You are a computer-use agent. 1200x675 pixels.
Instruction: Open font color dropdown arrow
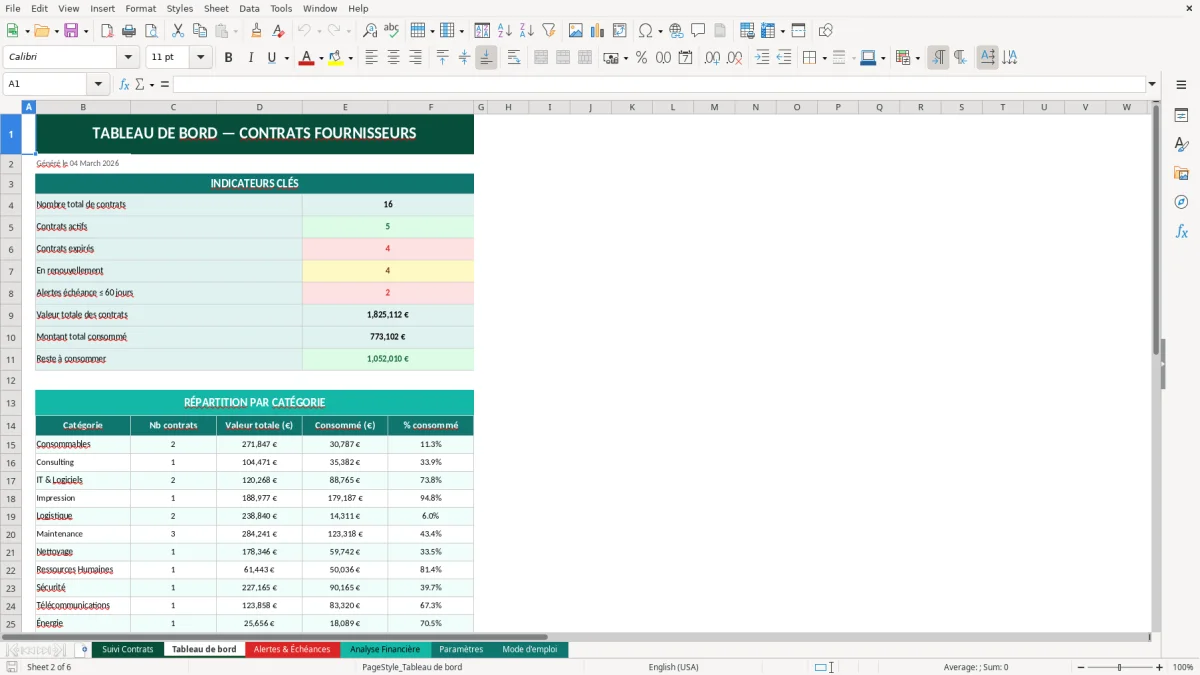coord(321,58)
